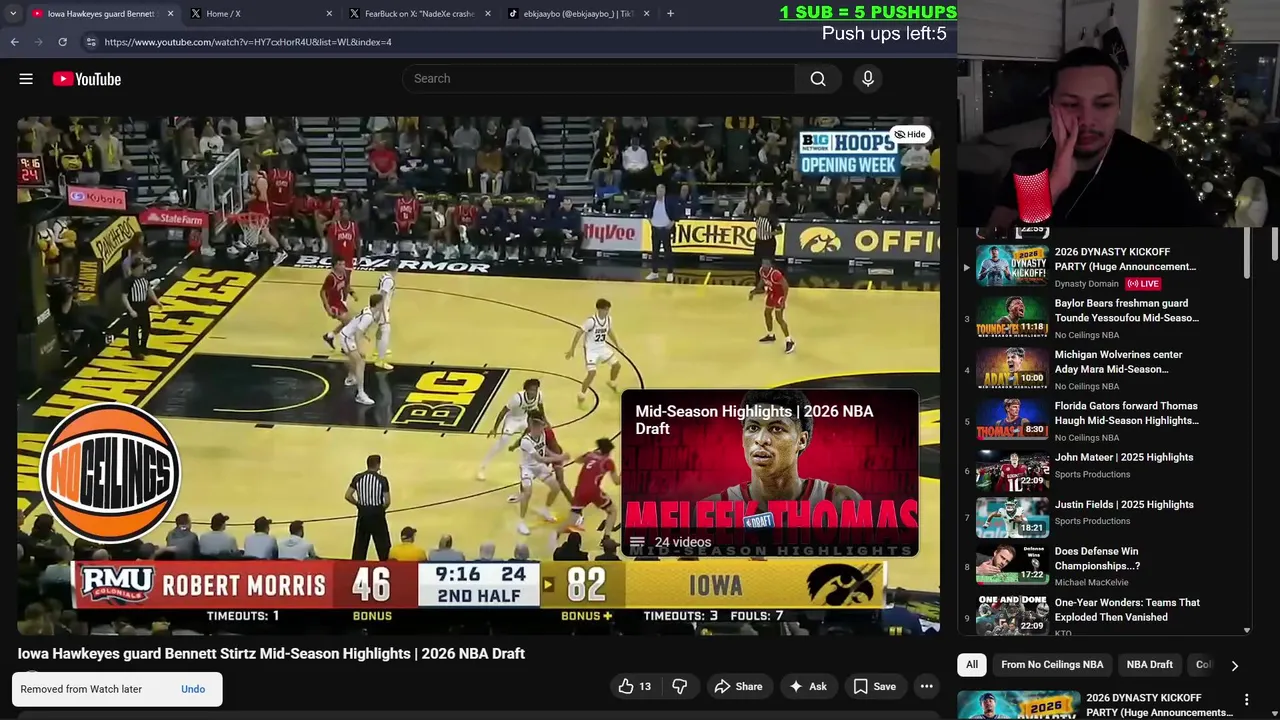Click the browser back arrow
1280x720 pixels.
point(15,42)
